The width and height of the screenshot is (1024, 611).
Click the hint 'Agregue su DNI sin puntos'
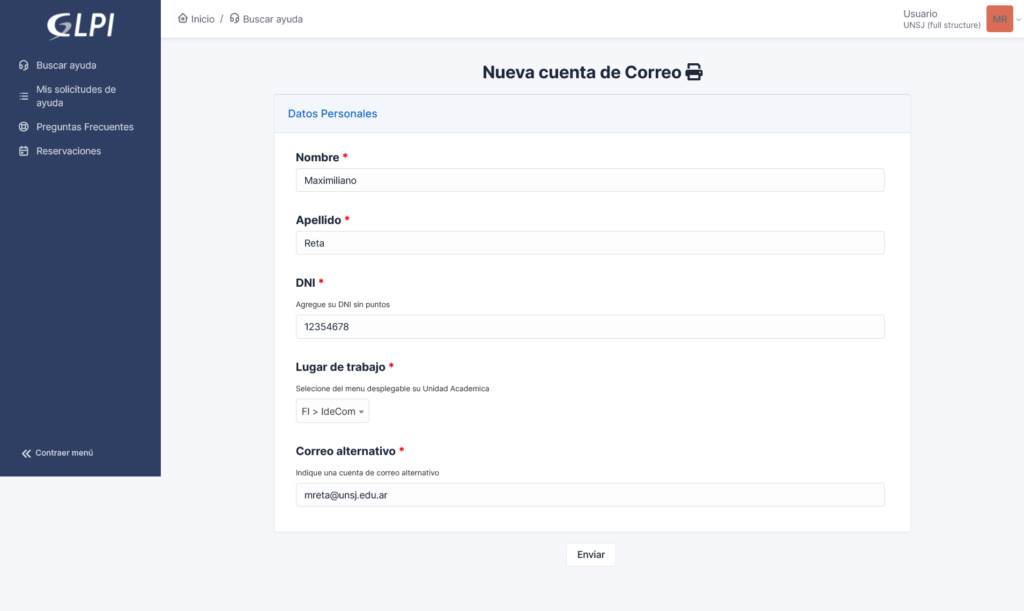342,304
